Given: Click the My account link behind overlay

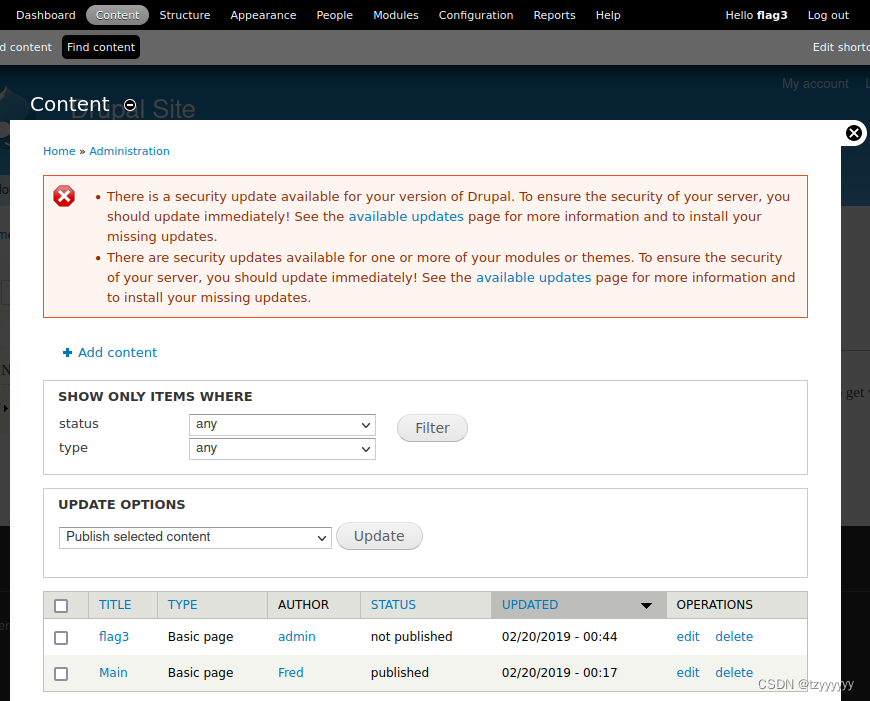Looking at the screenshot, I should (815, 84).
